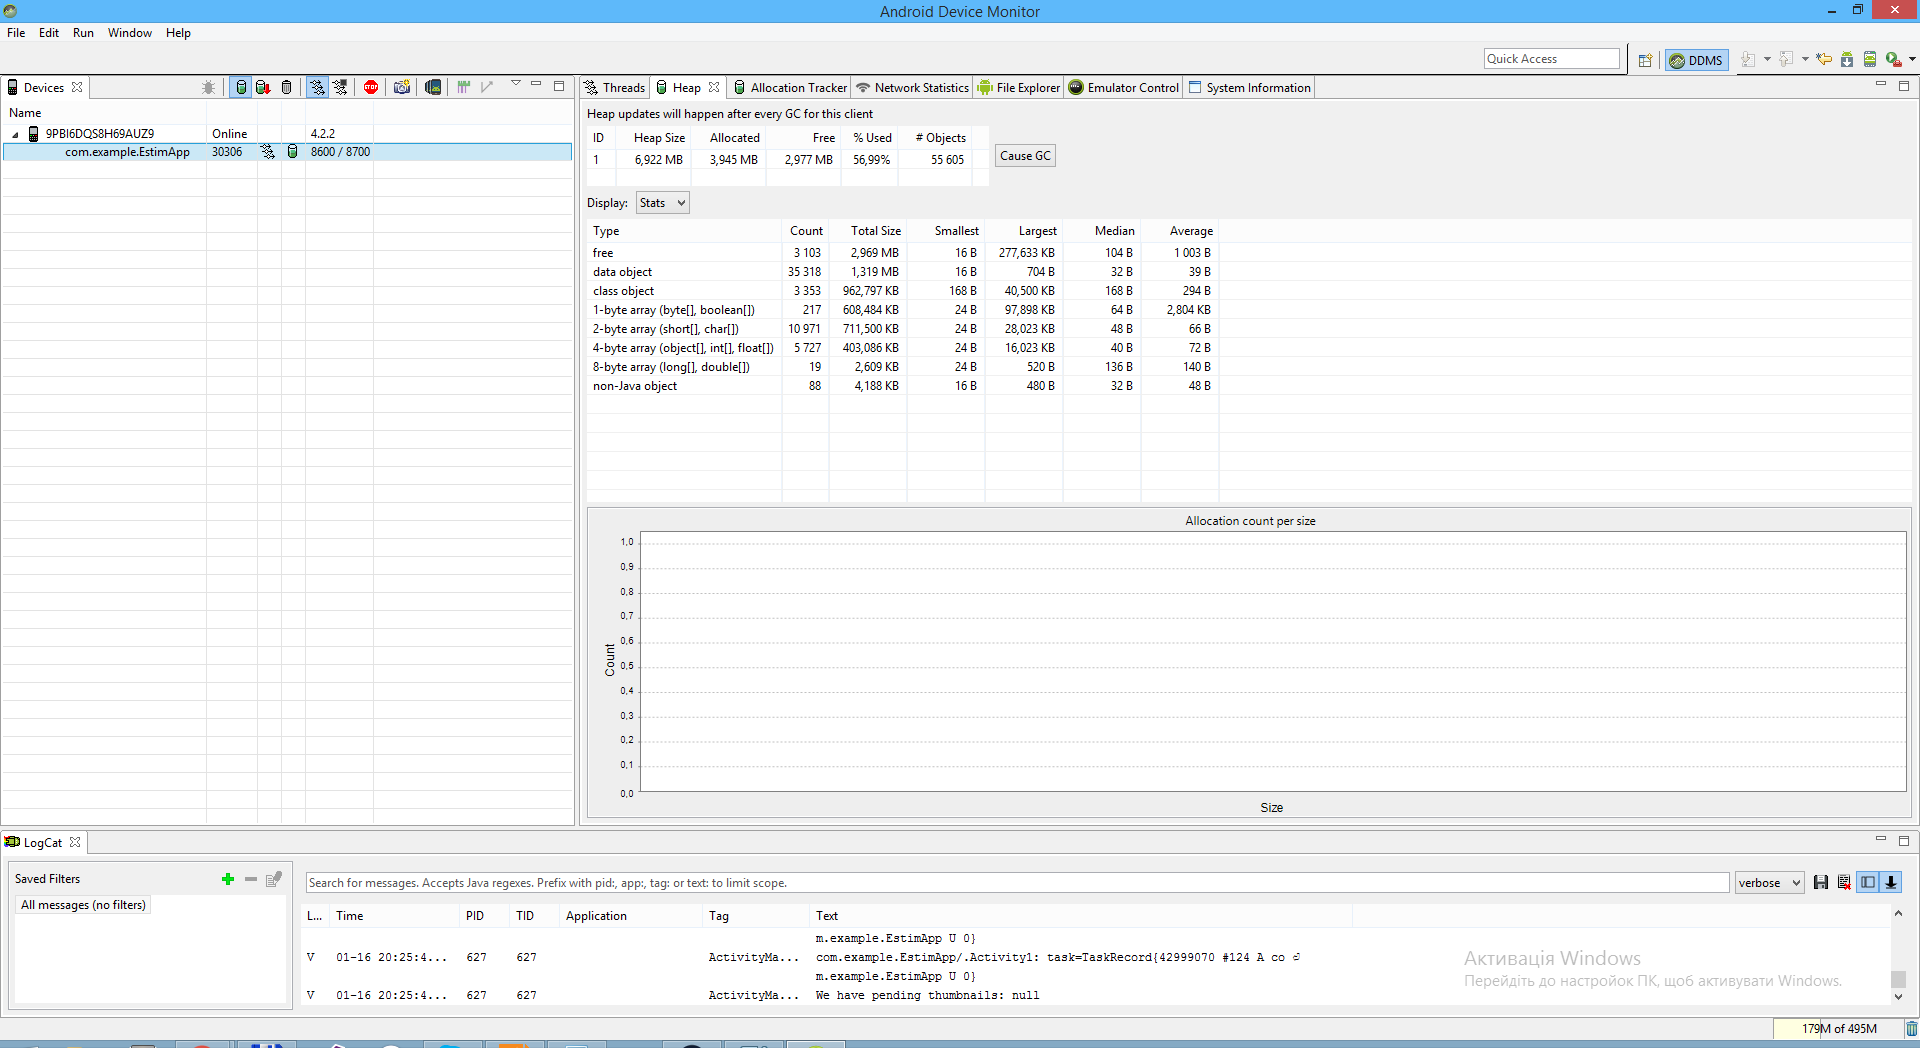Image resolution: width=1920 pixels, height=1048 pixels.
Task: Select the 'data object' row in heap stats
Action: coord(903,272)
